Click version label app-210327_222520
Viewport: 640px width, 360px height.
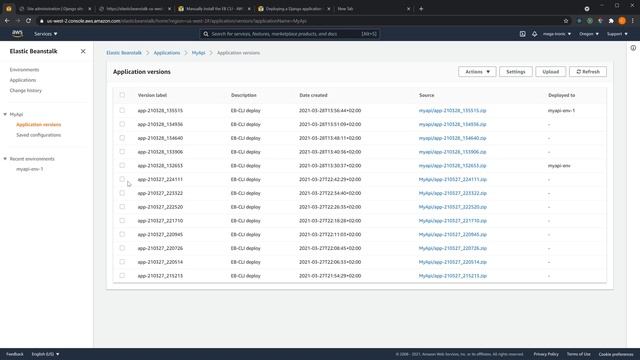pos(160,207)
